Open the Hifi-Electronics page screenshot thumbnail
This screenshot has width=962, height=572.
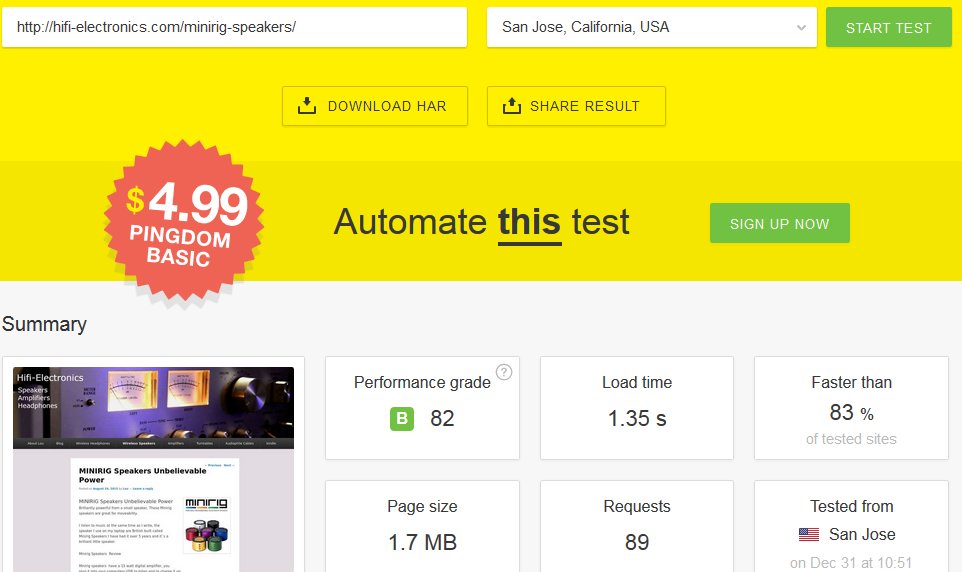point(153,470)
